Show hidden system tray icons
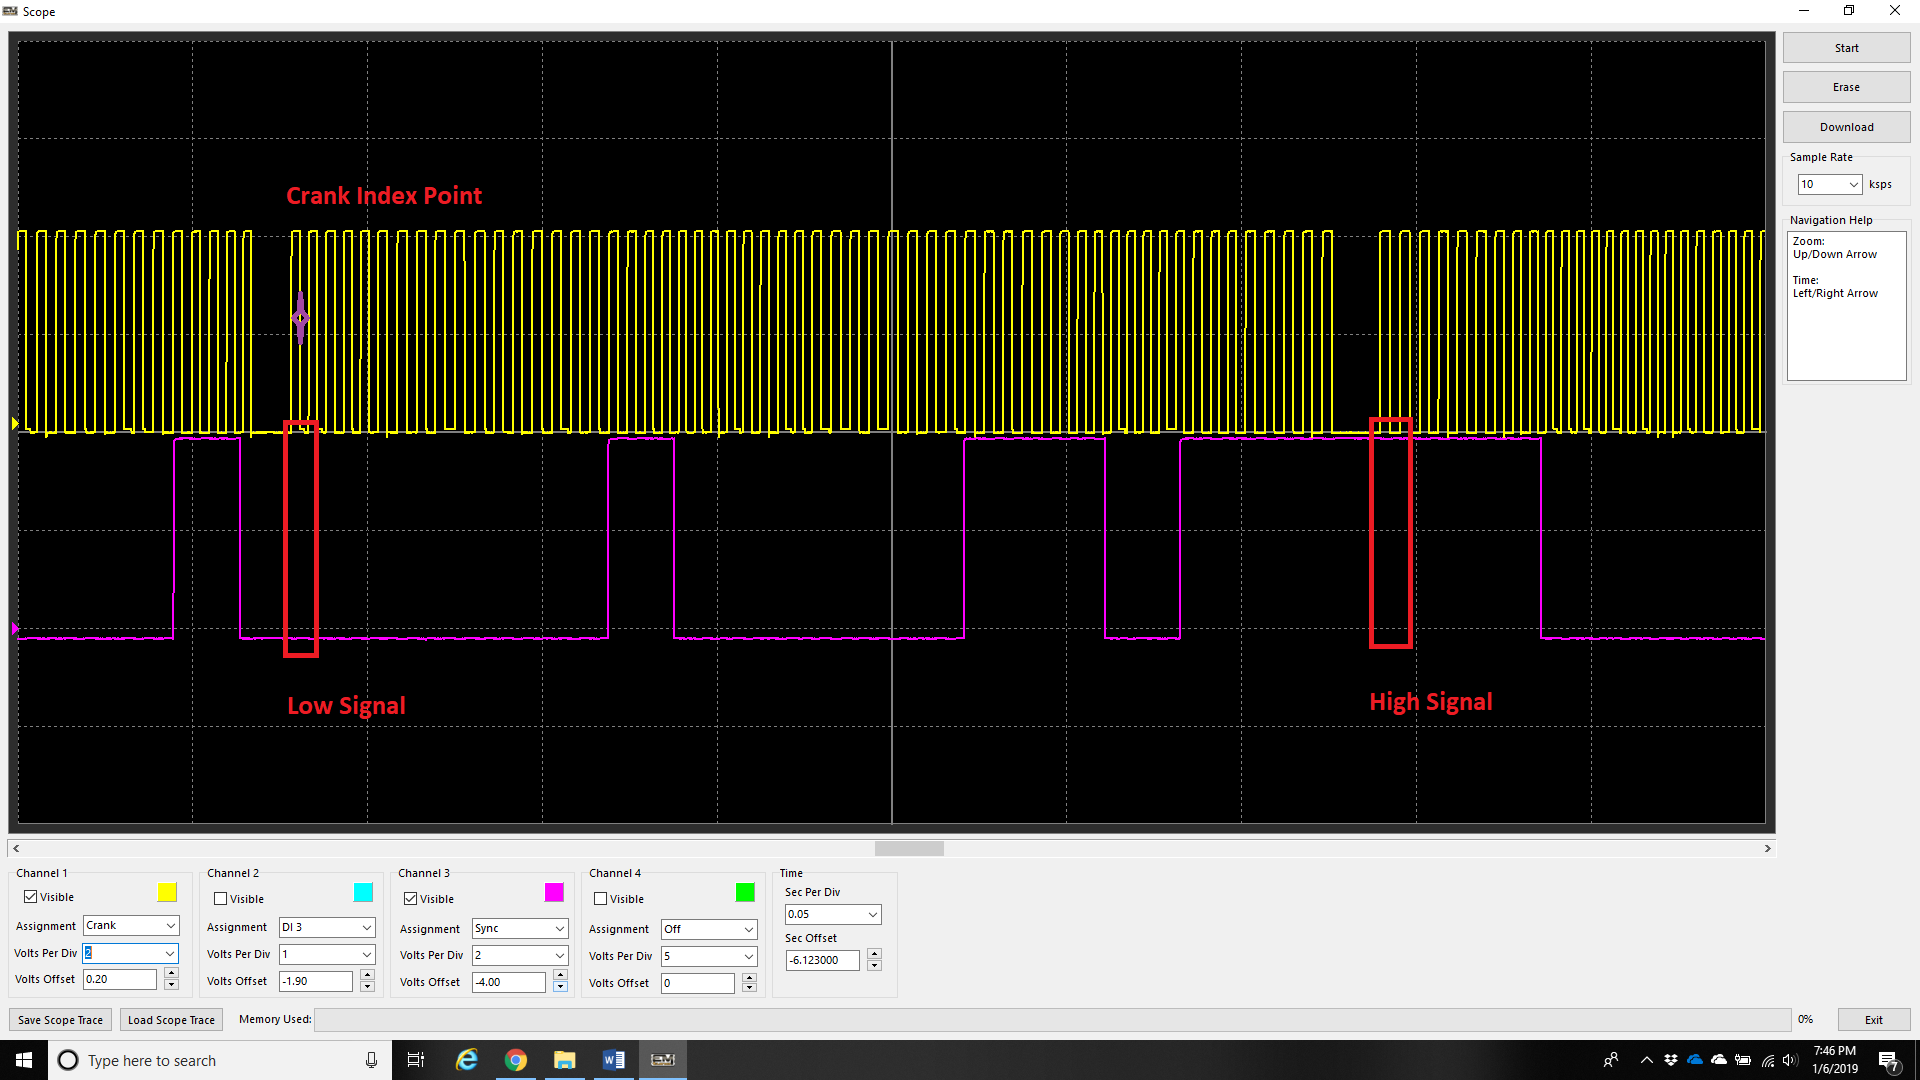This screenshot has height=1080, width=1920. coord(1647,1060)
